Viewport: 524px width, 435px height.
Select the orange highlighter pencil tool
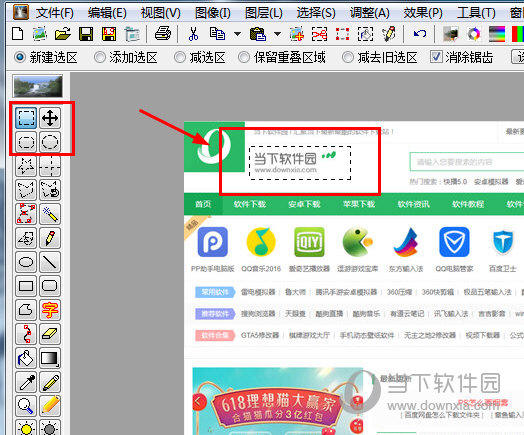click(x=50, y=407)
